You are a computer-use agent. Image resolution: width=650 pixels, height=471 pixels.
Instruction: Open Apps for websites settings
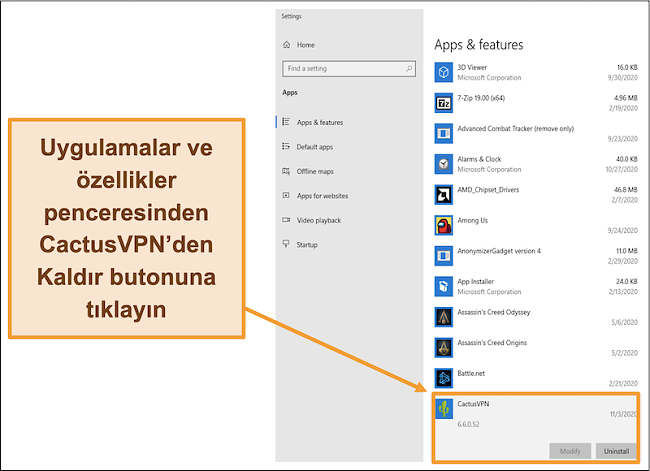point(323,196)
